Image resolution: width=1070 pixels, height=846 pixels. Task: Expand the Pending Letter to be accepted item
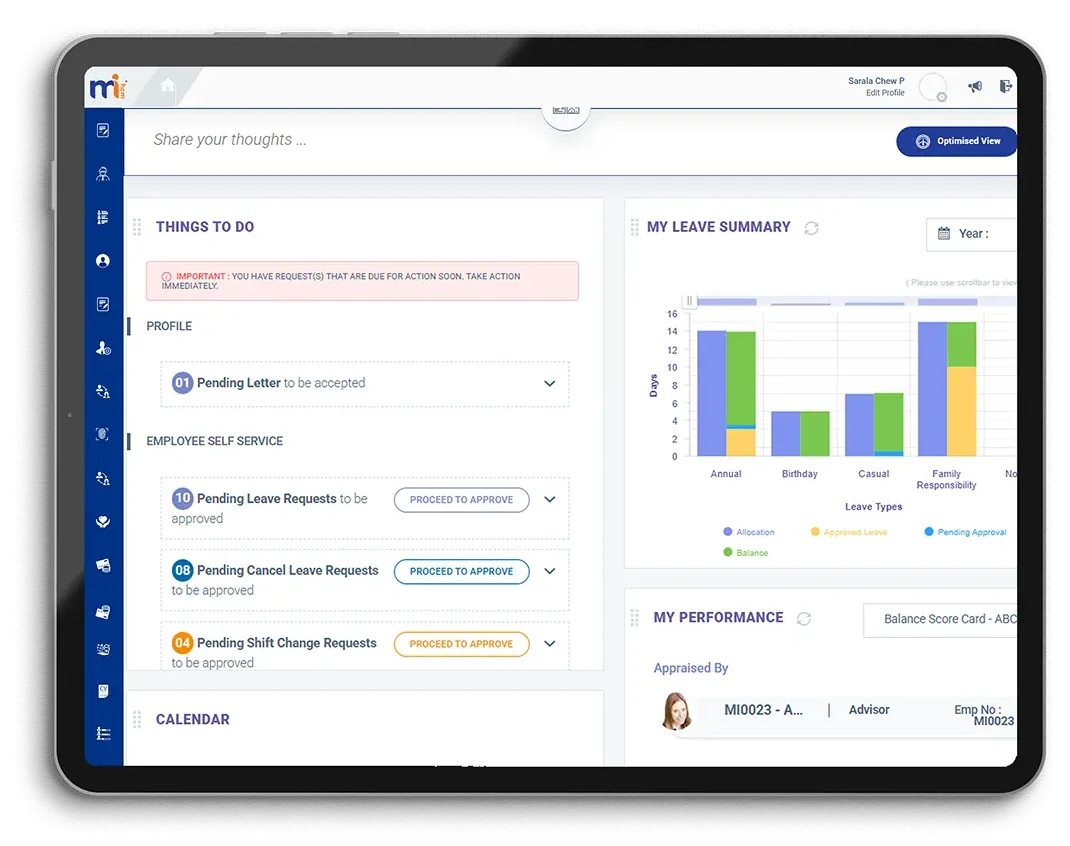549,383
